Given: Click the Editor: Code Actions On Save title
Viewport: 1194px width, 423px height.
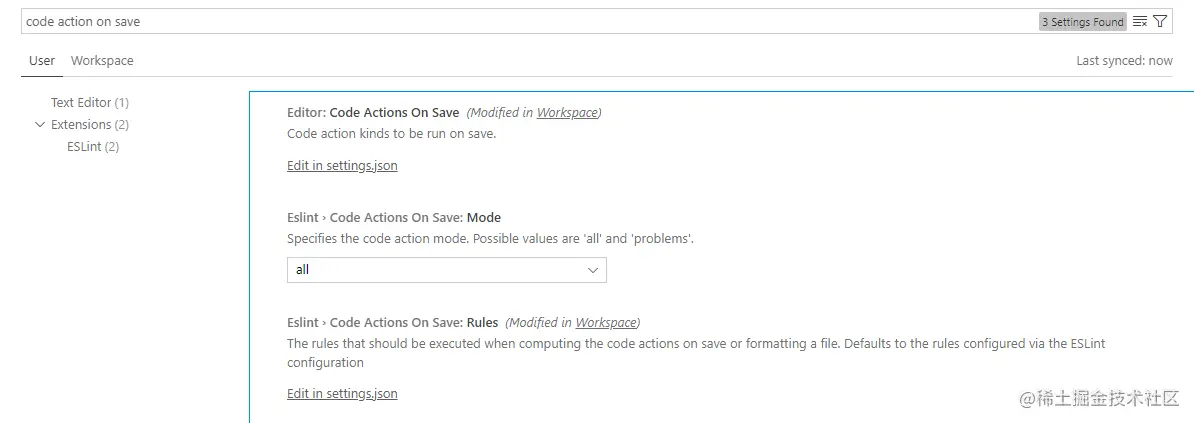Looking at the screenshot, I should (373, 113).
